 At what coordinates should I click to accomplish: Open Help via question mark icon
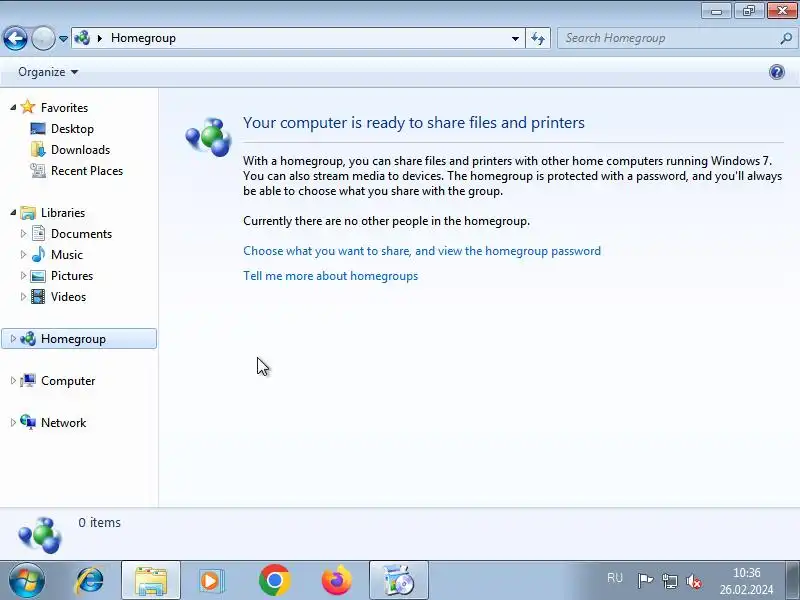click(777, 72)
